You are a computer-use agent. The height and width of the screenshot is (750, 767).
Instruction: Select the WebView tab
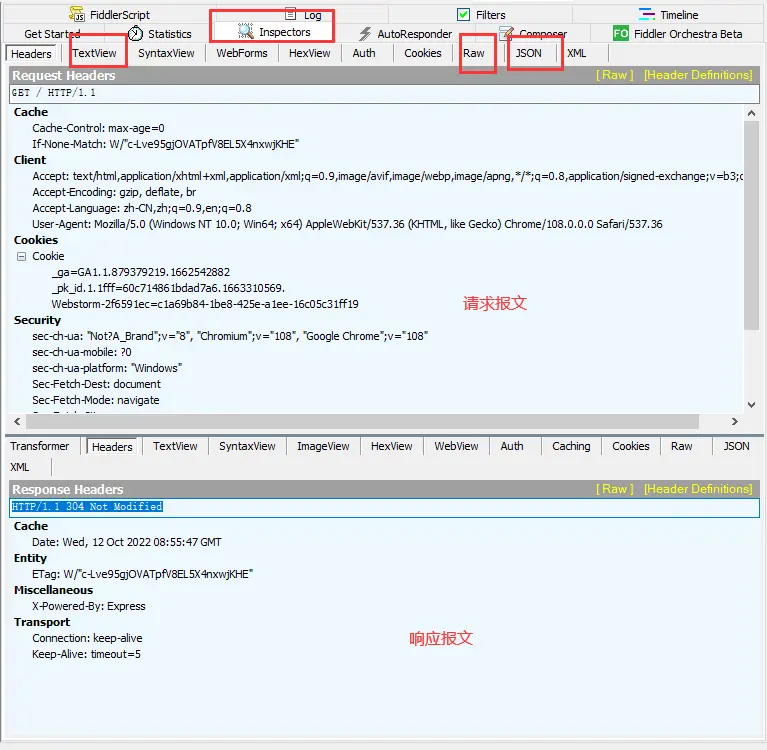click(x=456, y=446)
